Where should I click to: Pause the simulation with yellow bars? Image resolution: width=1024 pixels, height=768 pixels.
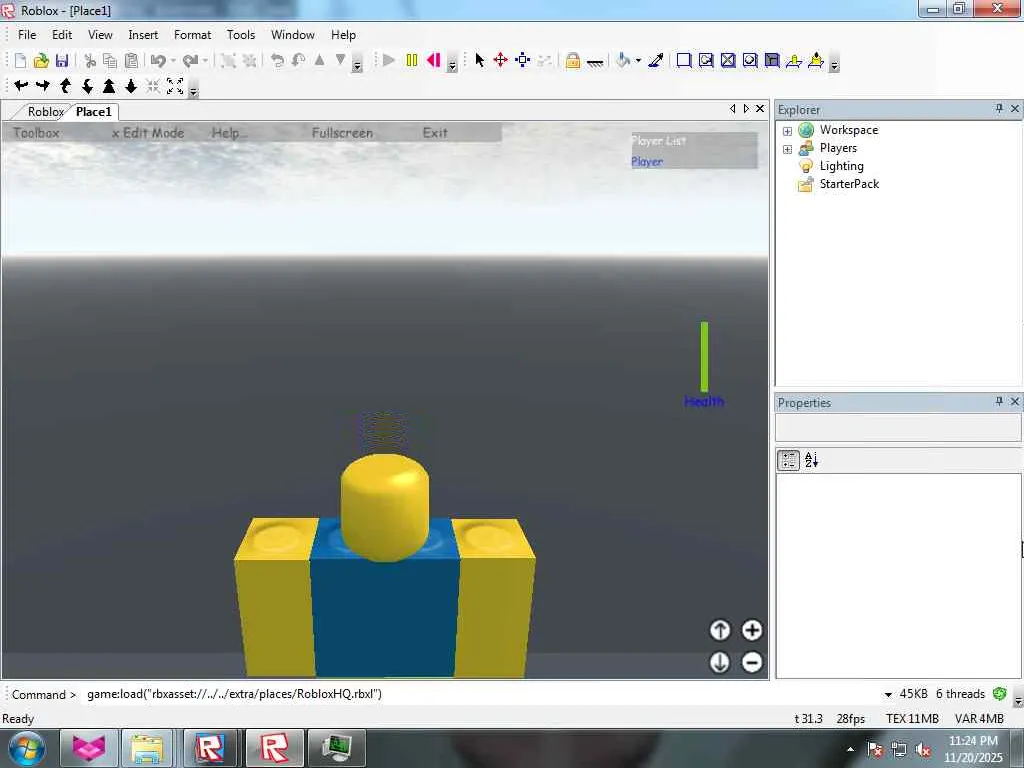[x=411, y=61]
